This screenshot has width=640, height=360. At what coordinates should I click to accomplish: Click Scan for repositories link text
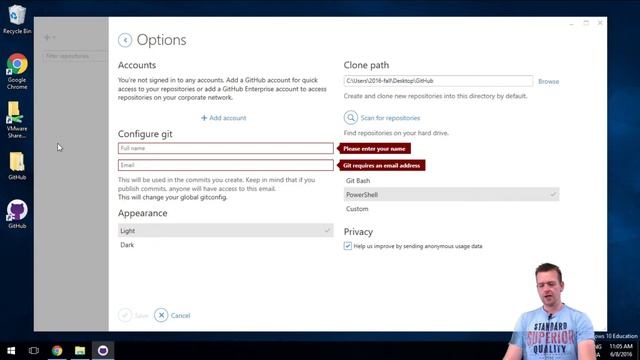tap(390, 118)
